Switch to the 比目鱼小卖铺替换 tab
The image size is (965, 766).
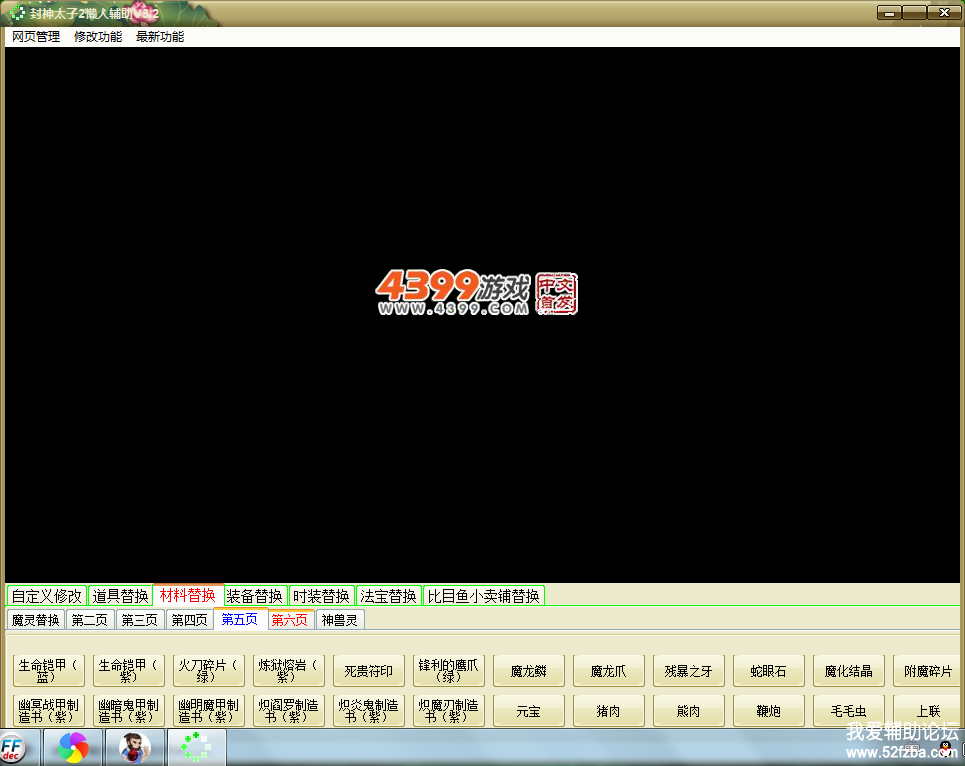tap(484, 596)
